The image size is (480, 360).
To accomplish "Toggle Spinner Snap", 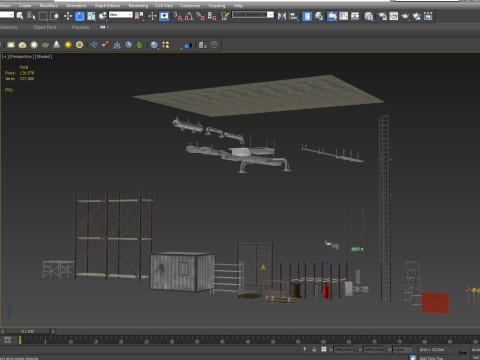I will tap(212, 16).
